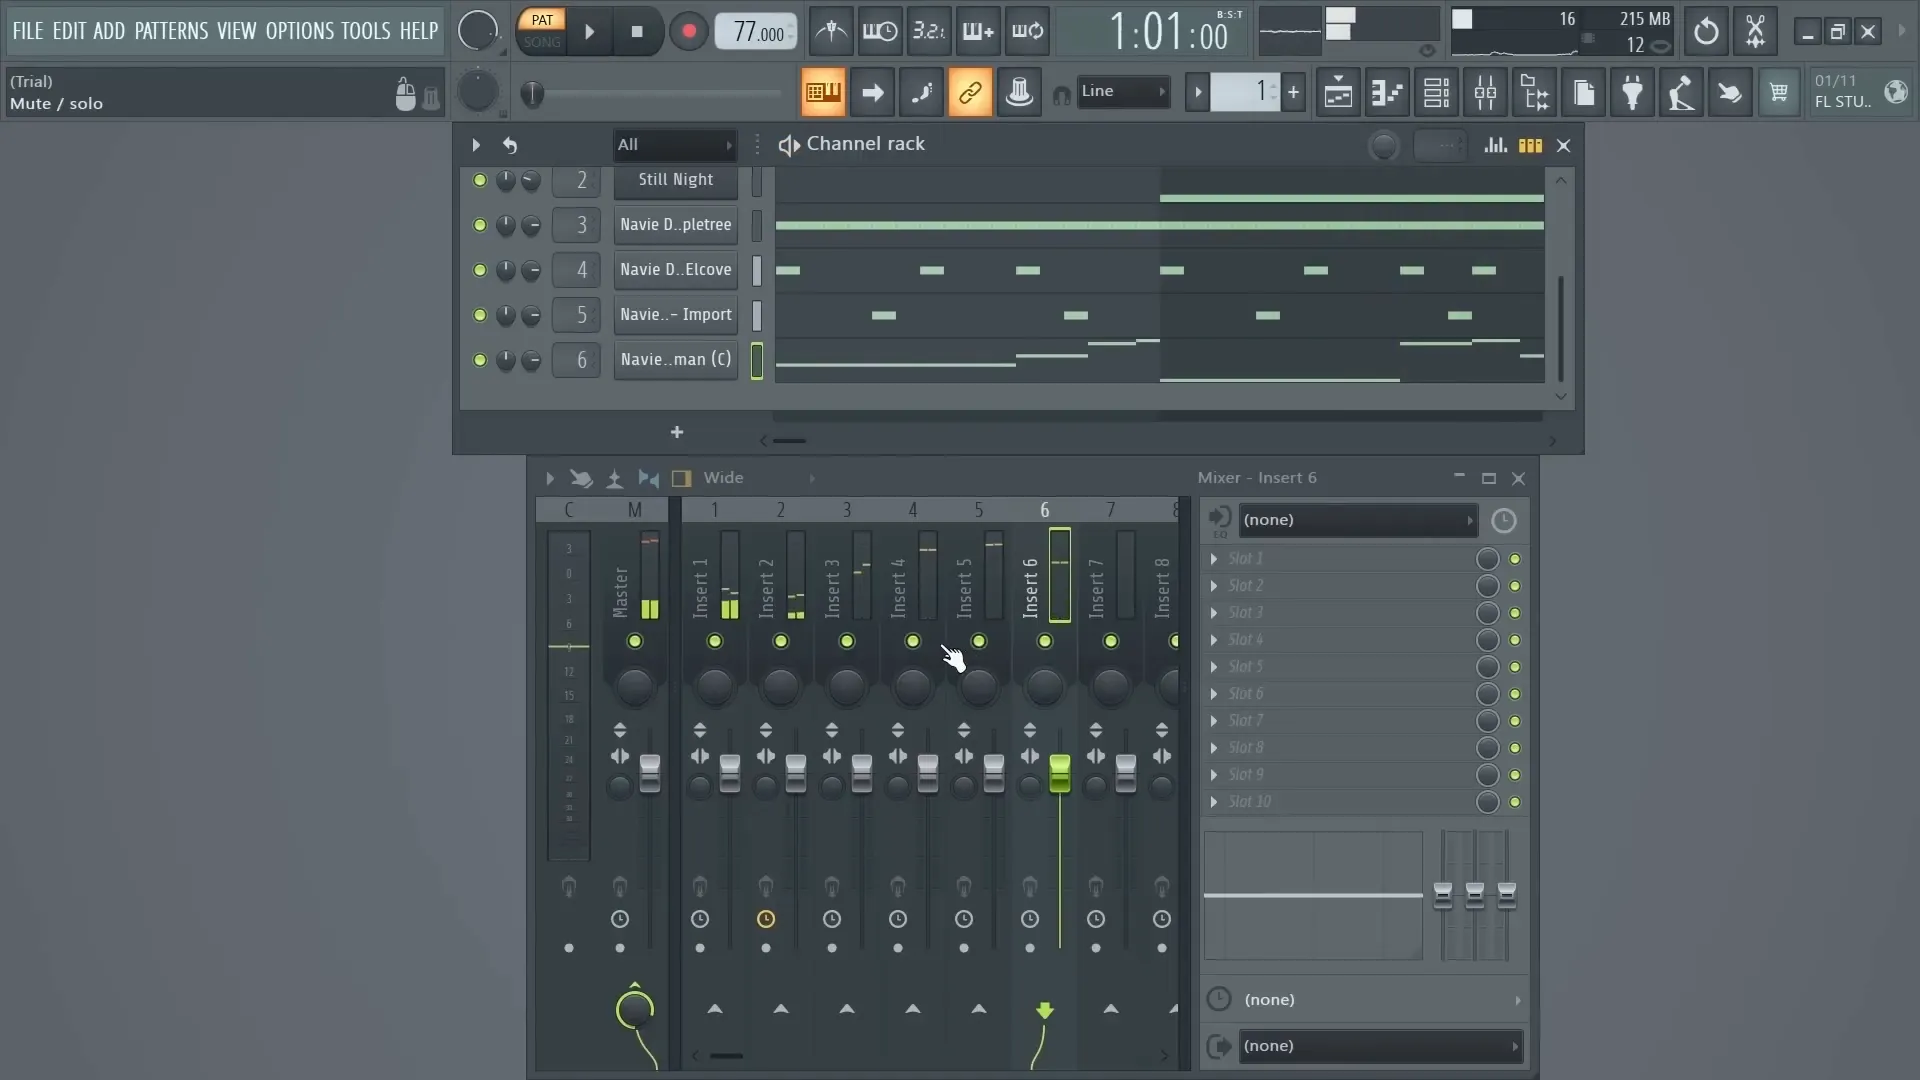Expand the Slot 10 effect menu arrow
1920x1080 pixels.
click(x=1214, y=802)
